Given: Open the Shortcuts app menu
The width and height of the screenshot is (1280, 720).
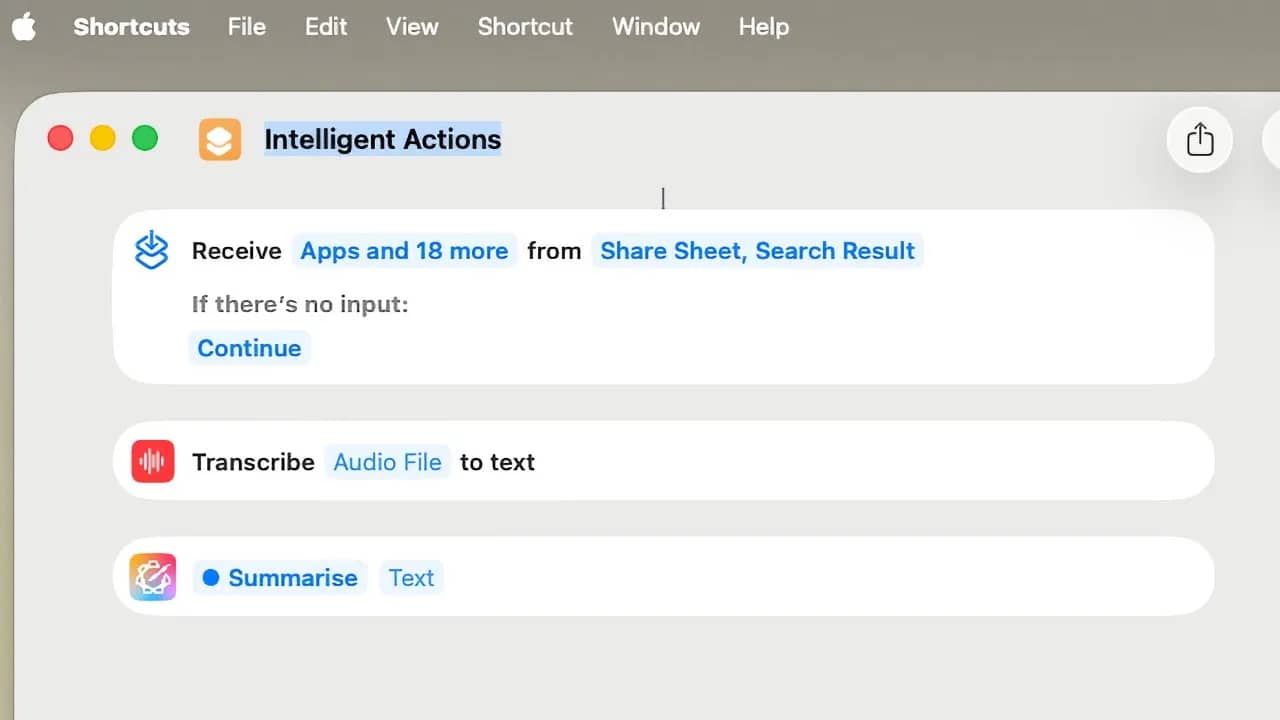Looking at the screenshot, I should (x=131, y=27).
